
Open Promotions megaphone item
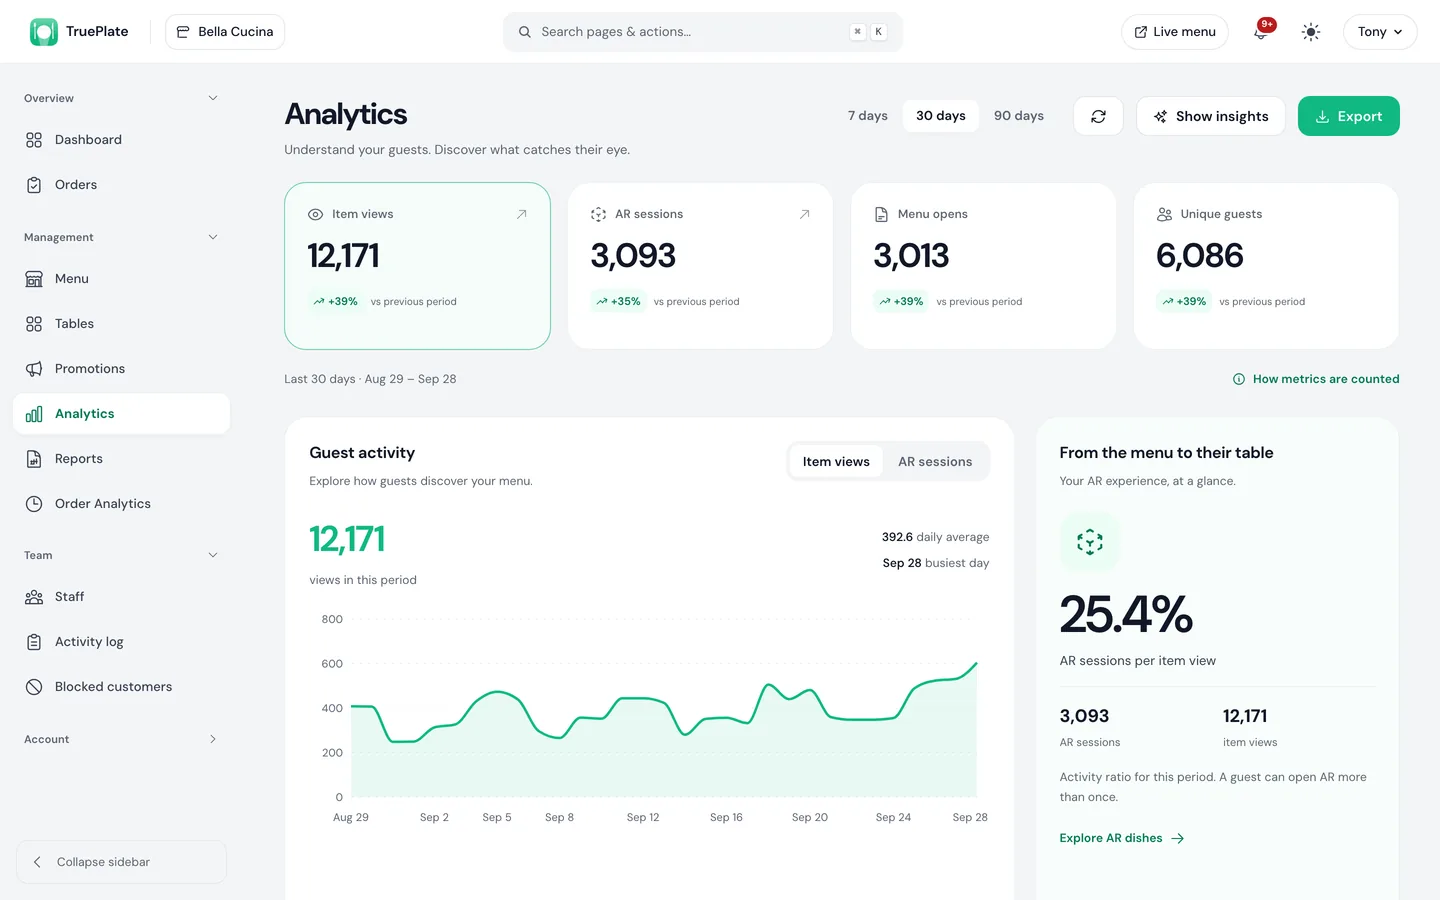pos(121,369)
